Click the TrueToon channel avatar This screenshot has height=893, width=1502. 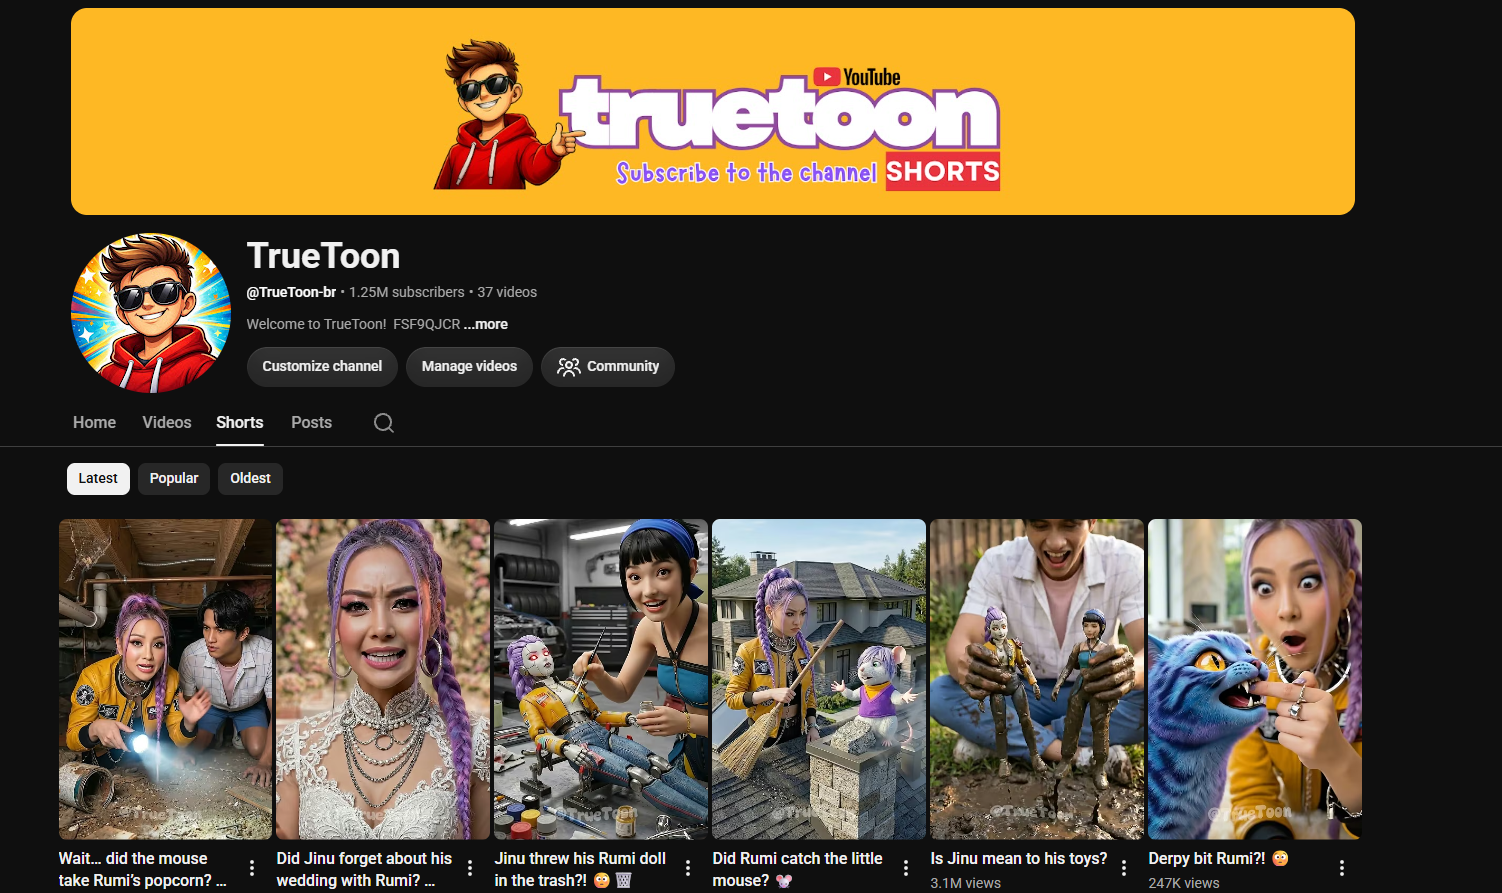151,313
